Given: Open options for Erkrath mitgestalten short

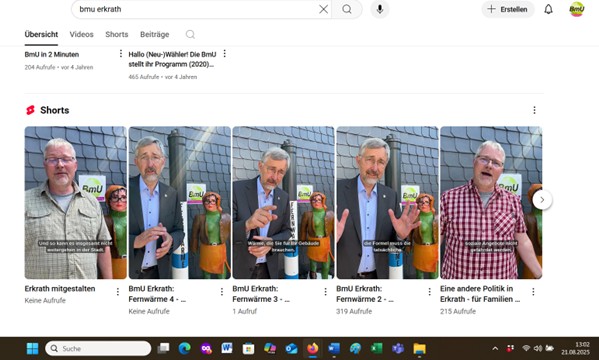Looking at the screenshot, I should (118, 292).
